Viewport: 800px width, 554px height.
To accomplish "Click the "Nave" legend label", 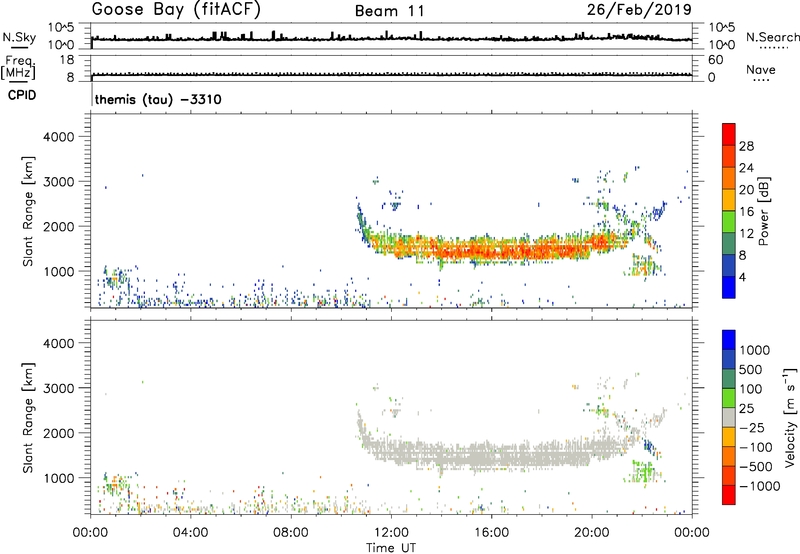I will 761,69.
